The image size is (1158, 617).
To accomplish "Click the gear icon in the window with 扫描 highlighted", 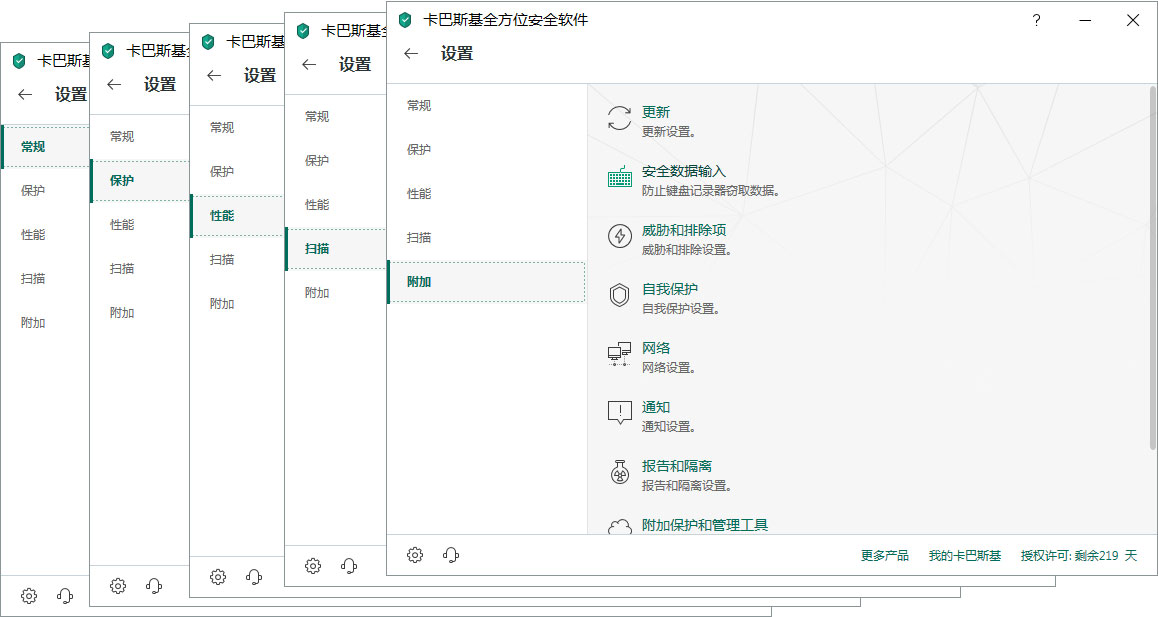I will coord(313,566).
